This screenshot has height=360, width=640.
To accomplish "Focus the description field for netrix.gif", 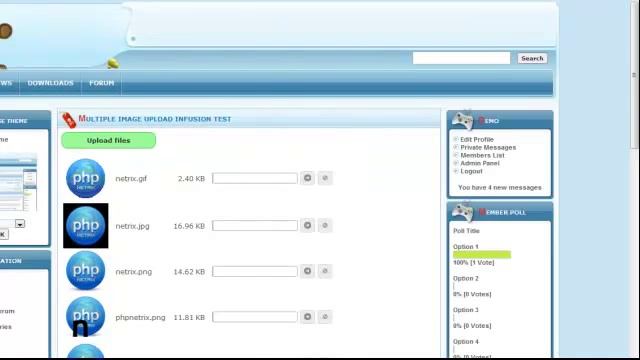I will (255, 178).
